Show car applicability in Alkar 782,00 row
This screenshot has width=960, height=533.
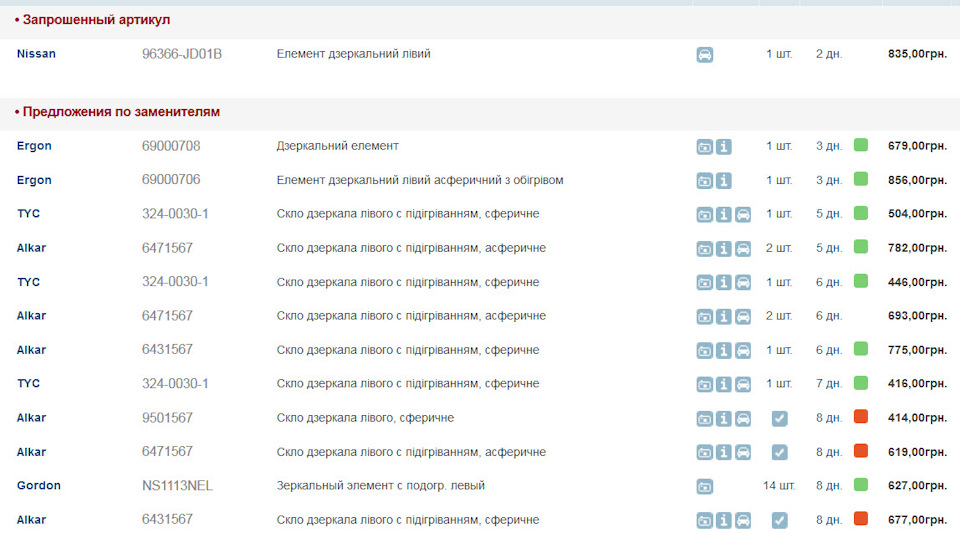[743, 249]
